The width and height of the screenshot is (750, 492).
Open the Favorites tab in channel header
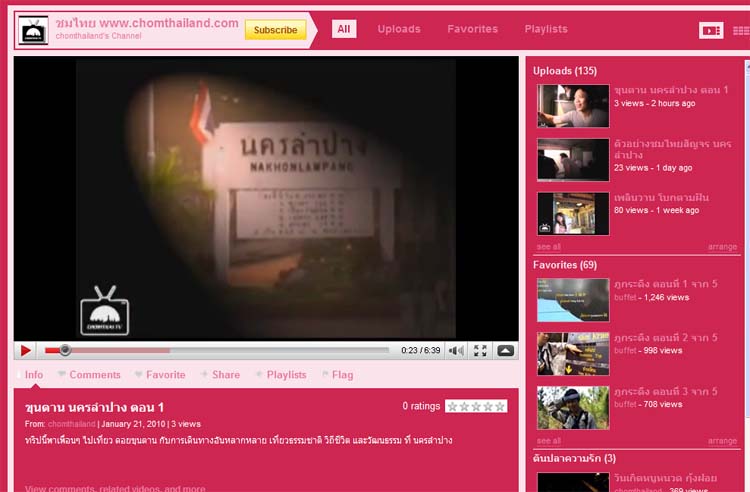[473, 29]
